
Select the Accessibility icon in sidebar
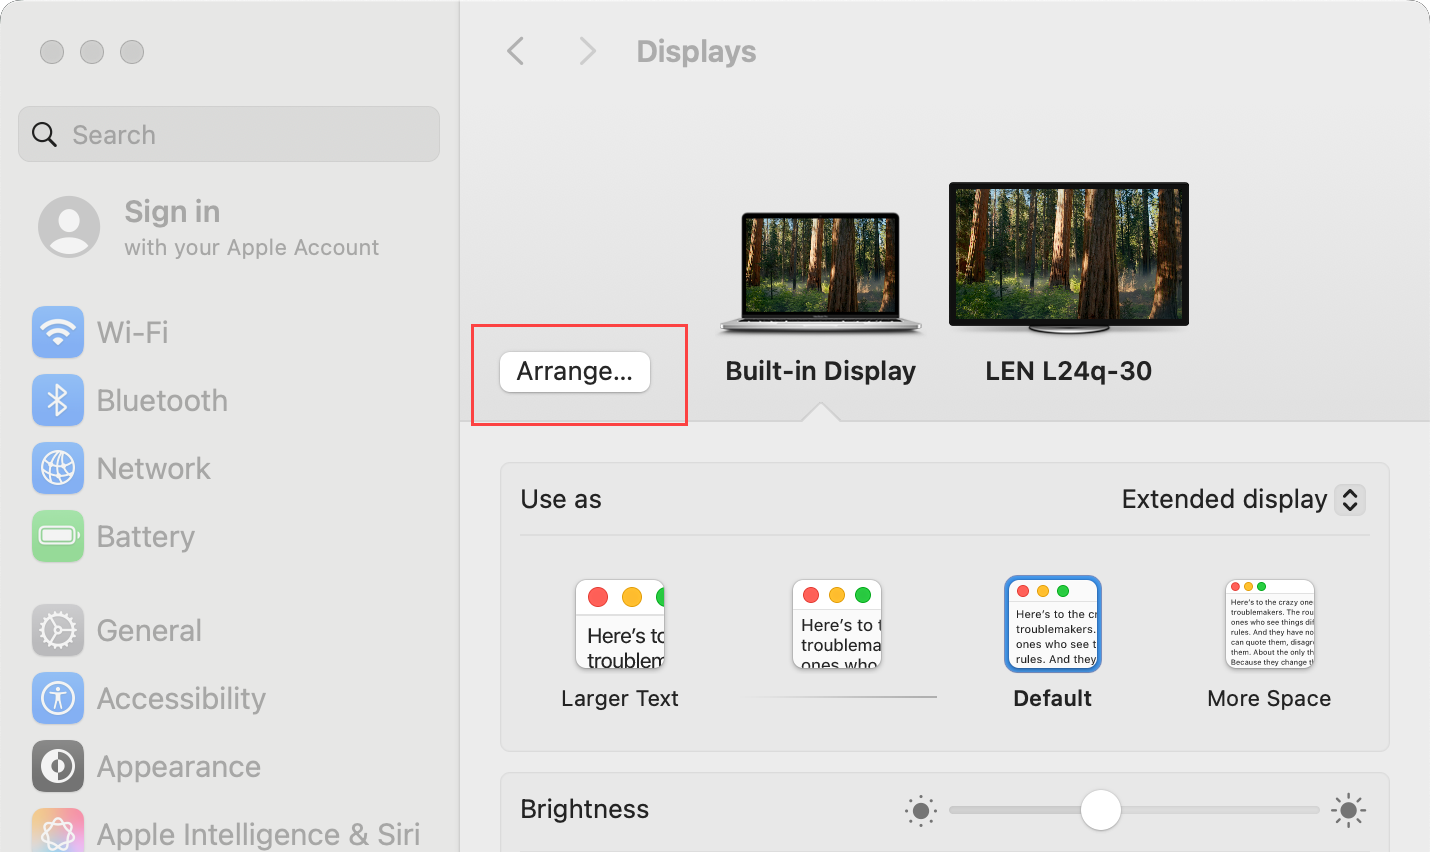pos(58,698)
